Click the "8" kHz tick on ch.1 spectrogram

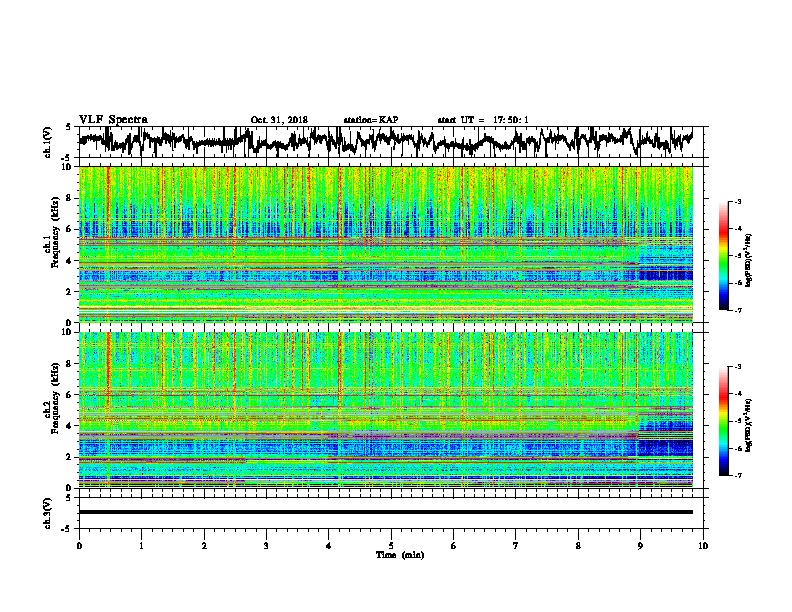pyautogui.click(x=71, y=198)
